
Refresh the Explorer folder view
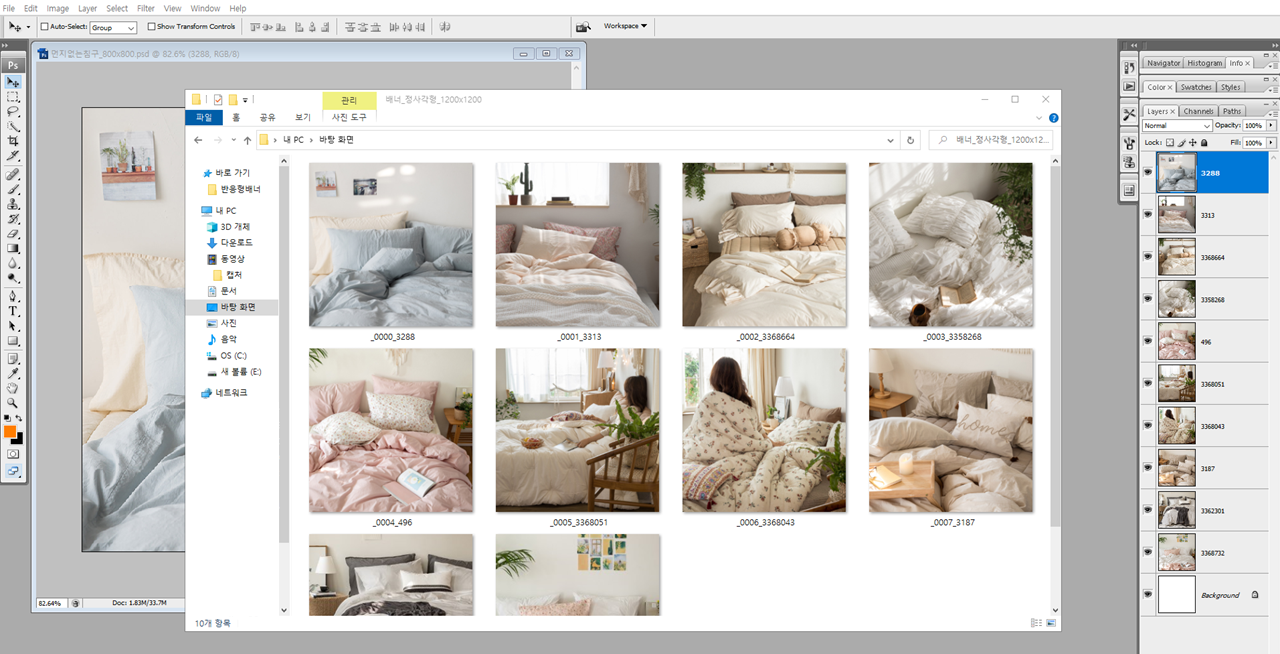pyautogui.click(x=910, y=140)
